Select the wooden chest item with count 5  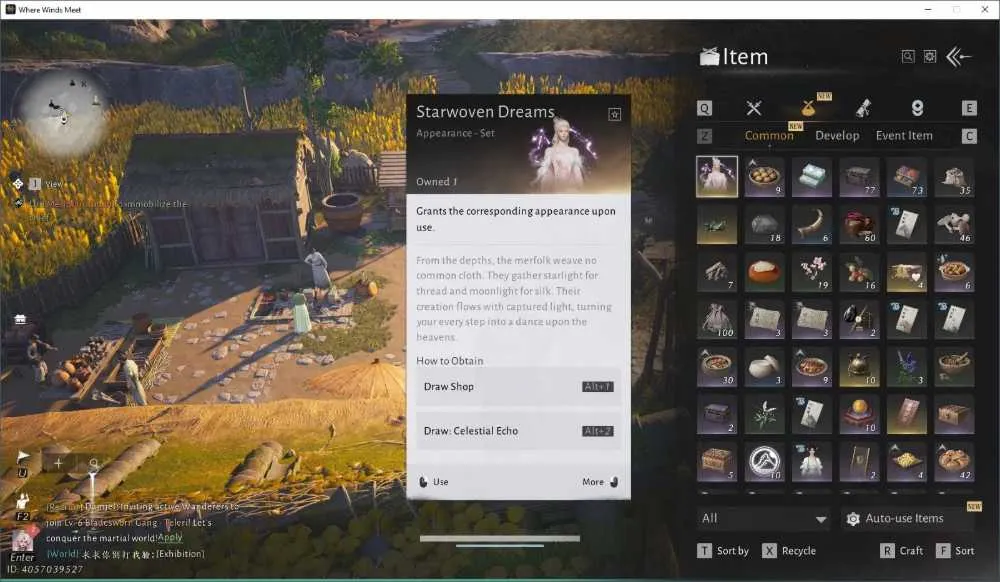717,461
